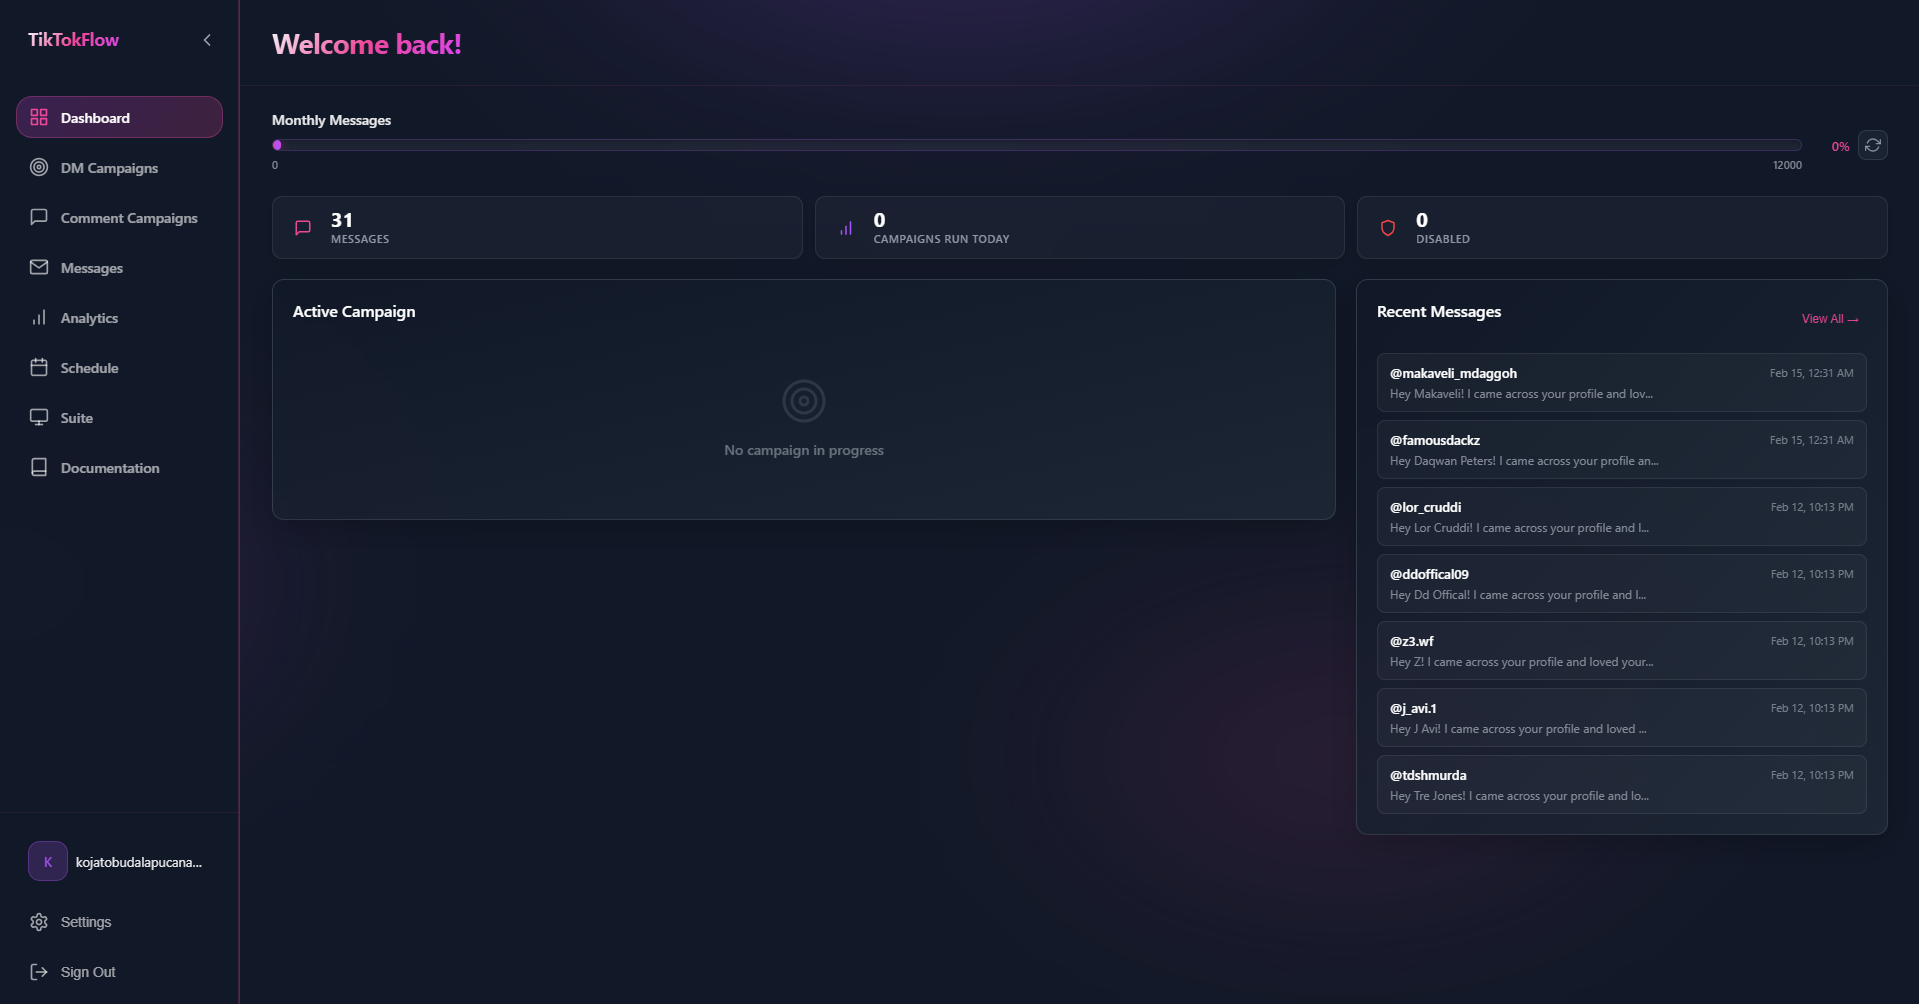Click the Suite monitor icon
The width and height of the screenshot is (1919, 1004).
pyautogui.click(x=39, y=417)
